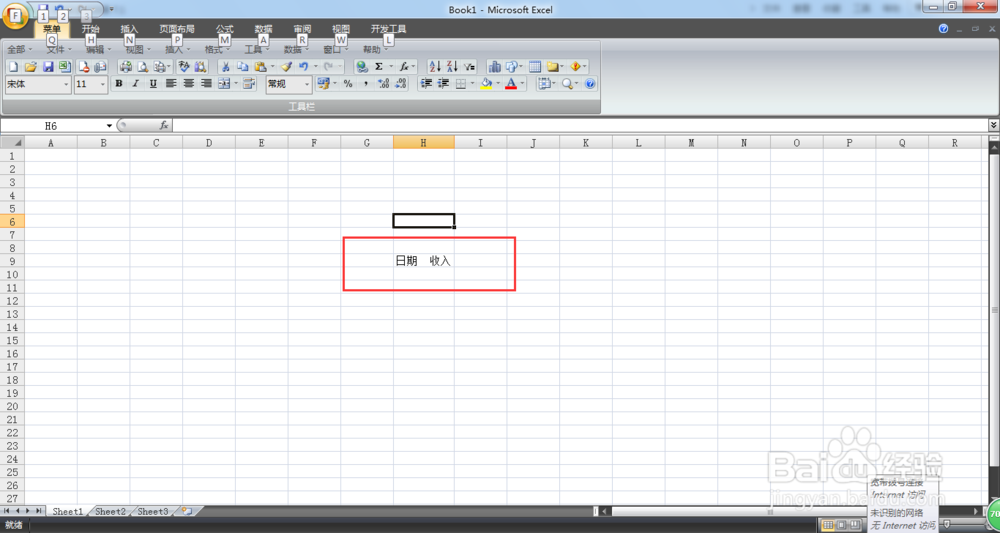
Task: Expand the 工具 menu dropdown
Action: [x=256, y=49]
